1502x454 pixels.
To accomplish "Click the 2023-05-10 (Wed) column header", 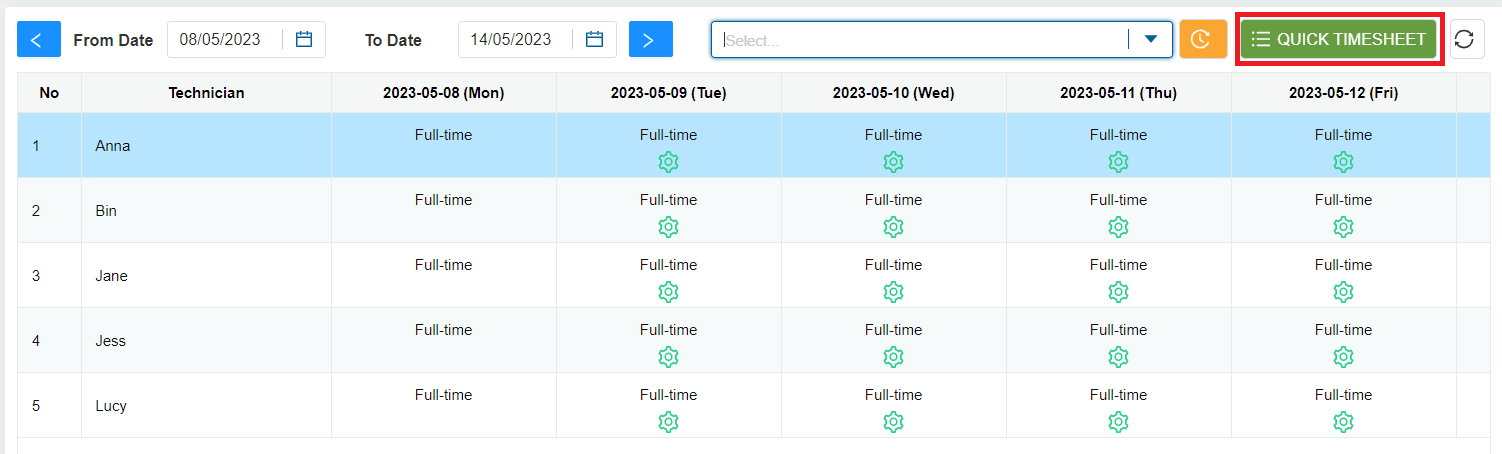I will tap(894, 93).
